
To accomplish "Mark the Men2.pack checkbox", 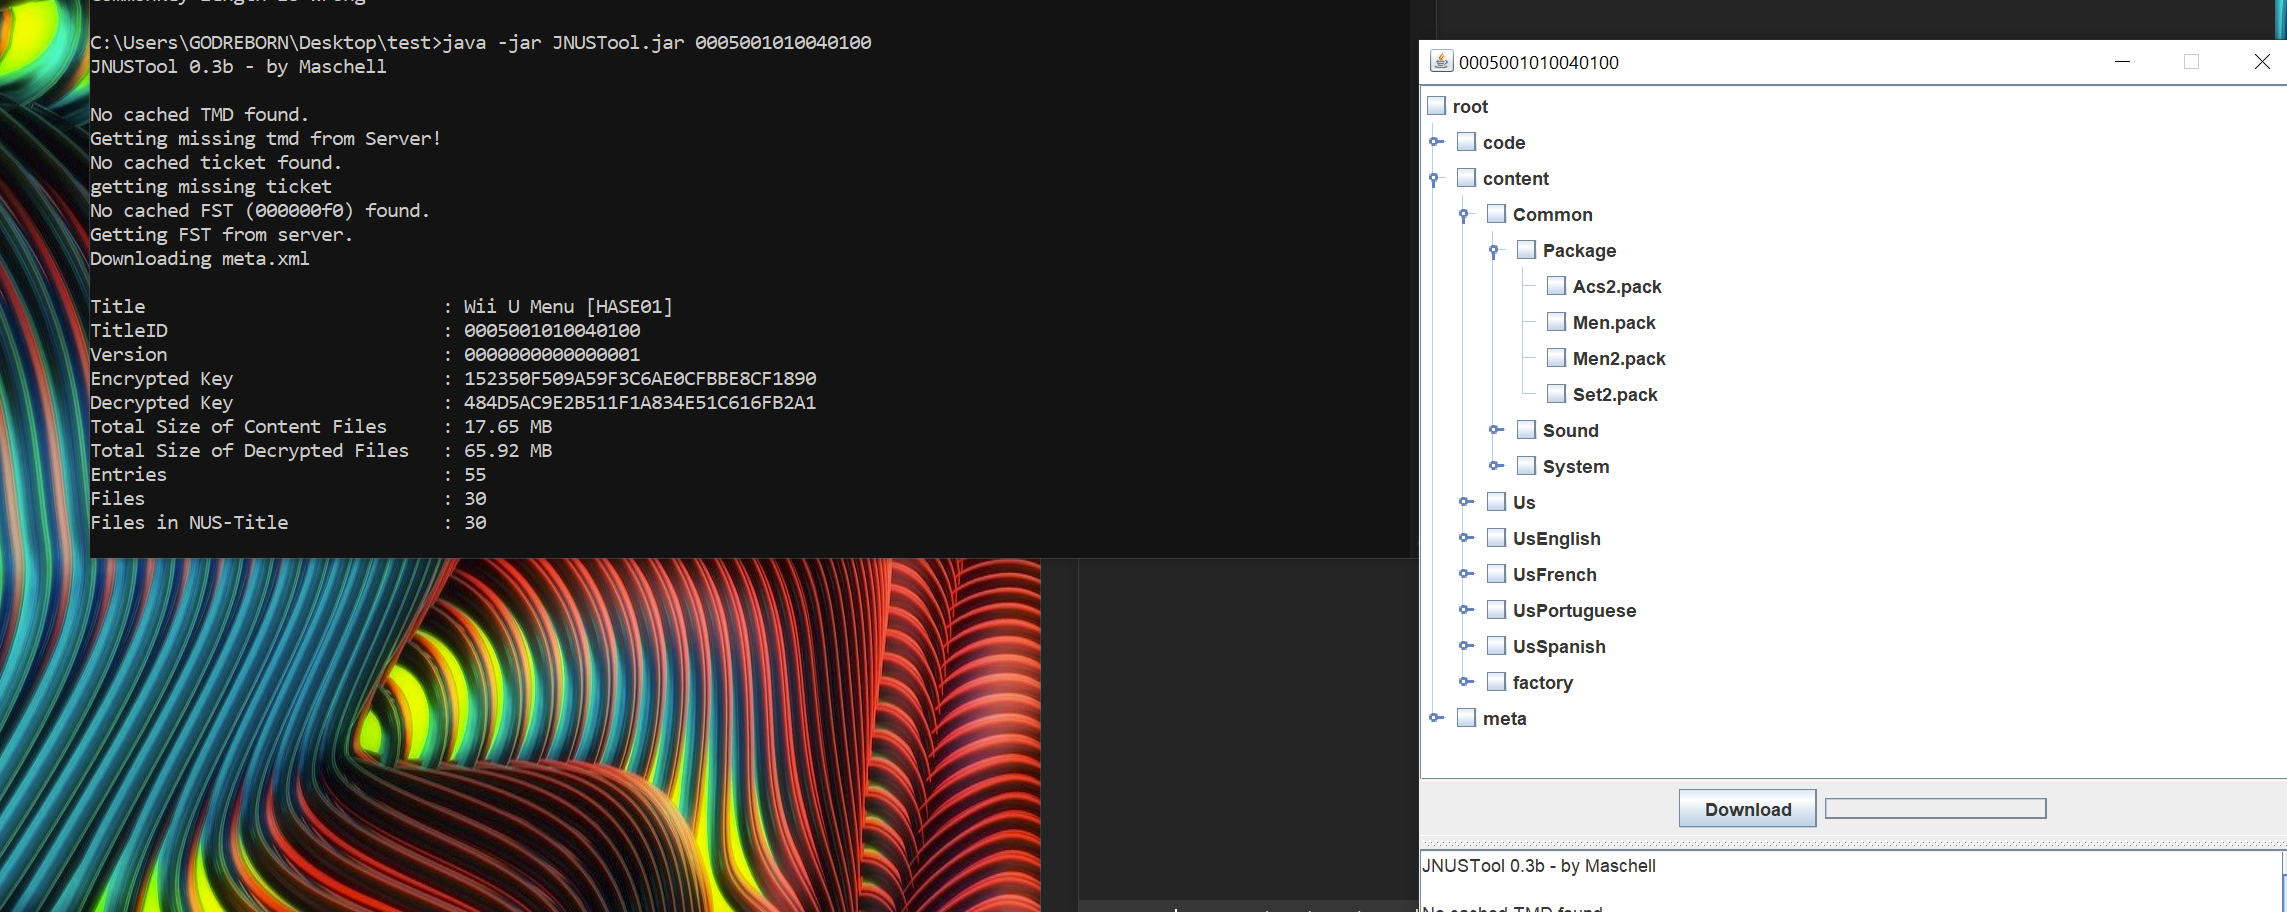I will tap(1557, 358).
